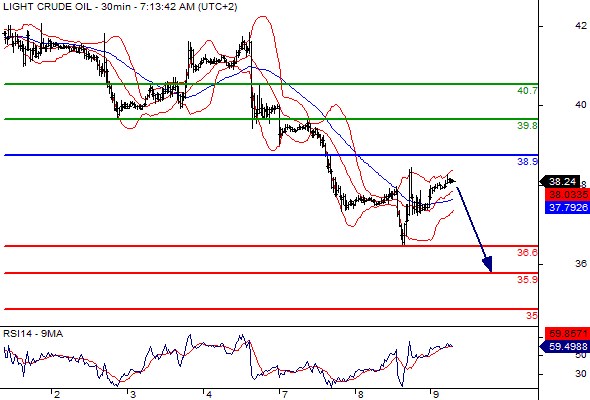
Task: Click the blue RSI value 59.4988
Action: pyautogui.click(x=564, y=346)
